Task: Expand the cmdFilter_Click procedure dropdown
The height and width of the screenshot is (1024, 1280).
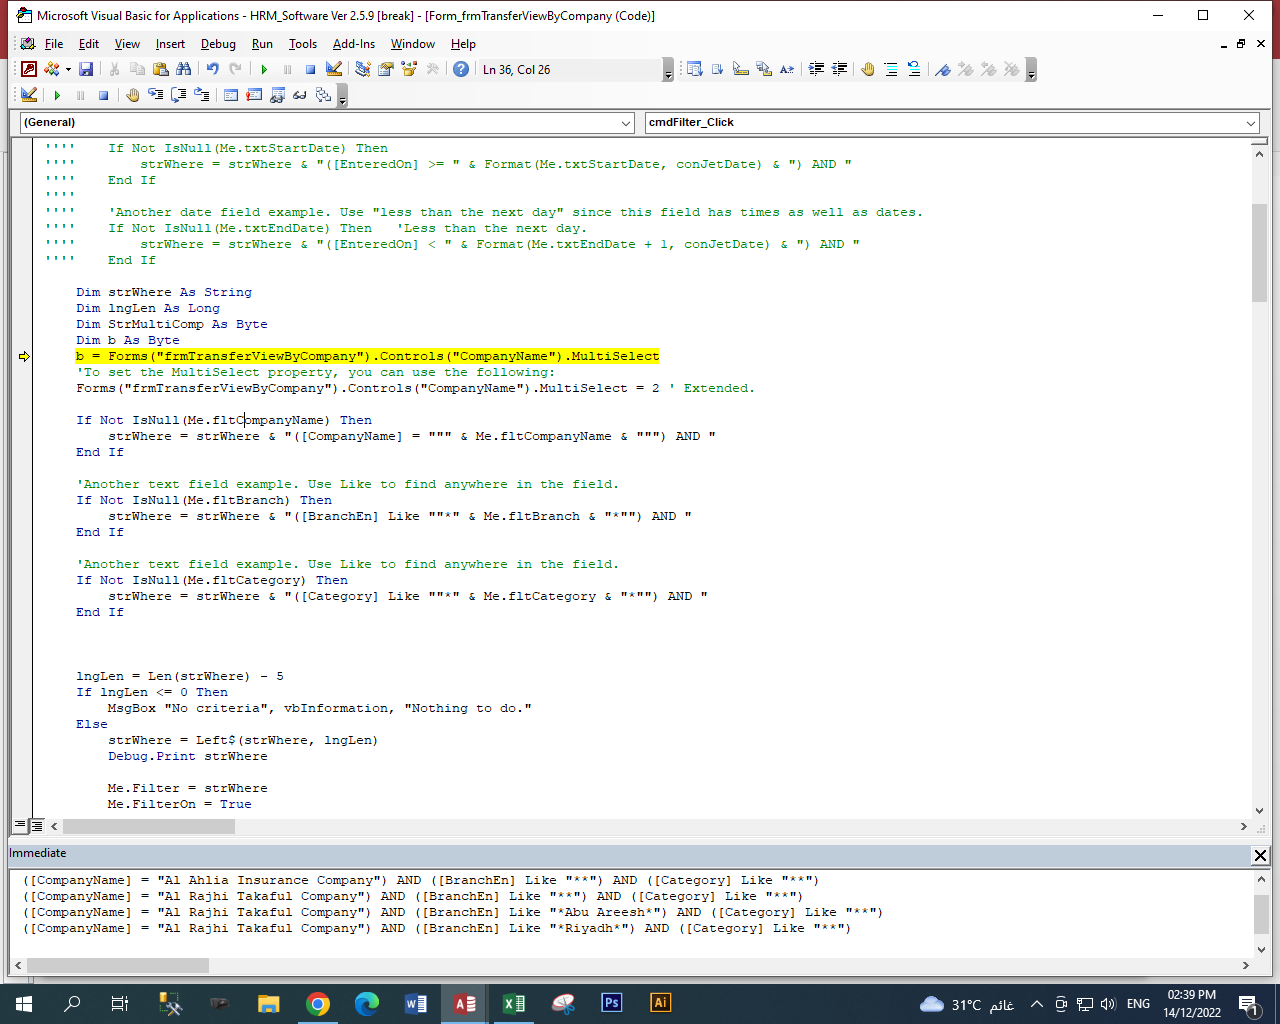Action: (1250, 123)
